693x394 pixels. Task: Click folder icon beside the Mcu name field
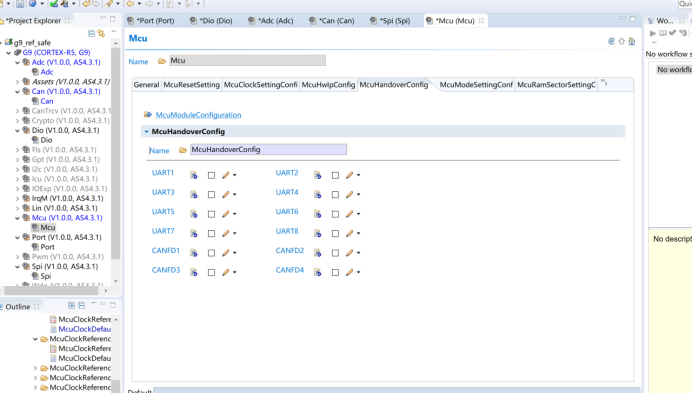[x=162, y=61]
